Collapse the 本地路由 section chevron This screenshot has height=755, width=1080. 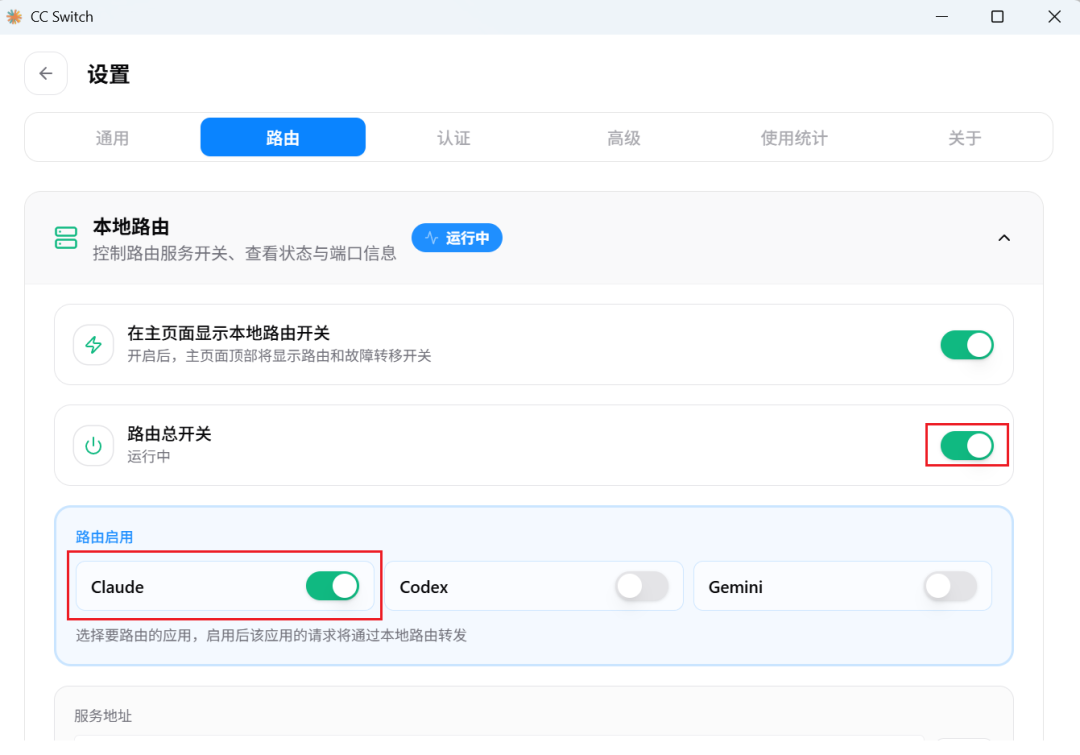coord(1004,238)
